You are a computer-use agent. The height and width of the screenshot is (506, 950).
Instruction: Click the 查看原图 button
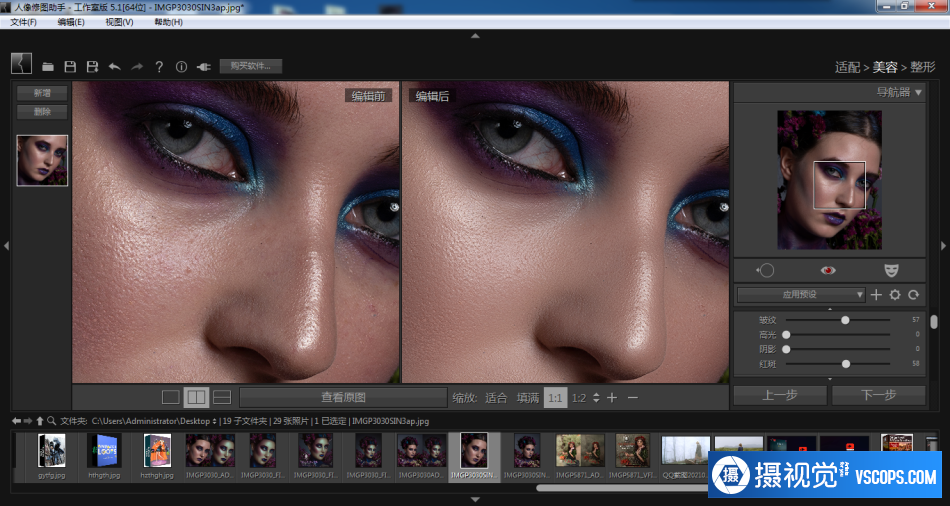click(x=344, y=398)
